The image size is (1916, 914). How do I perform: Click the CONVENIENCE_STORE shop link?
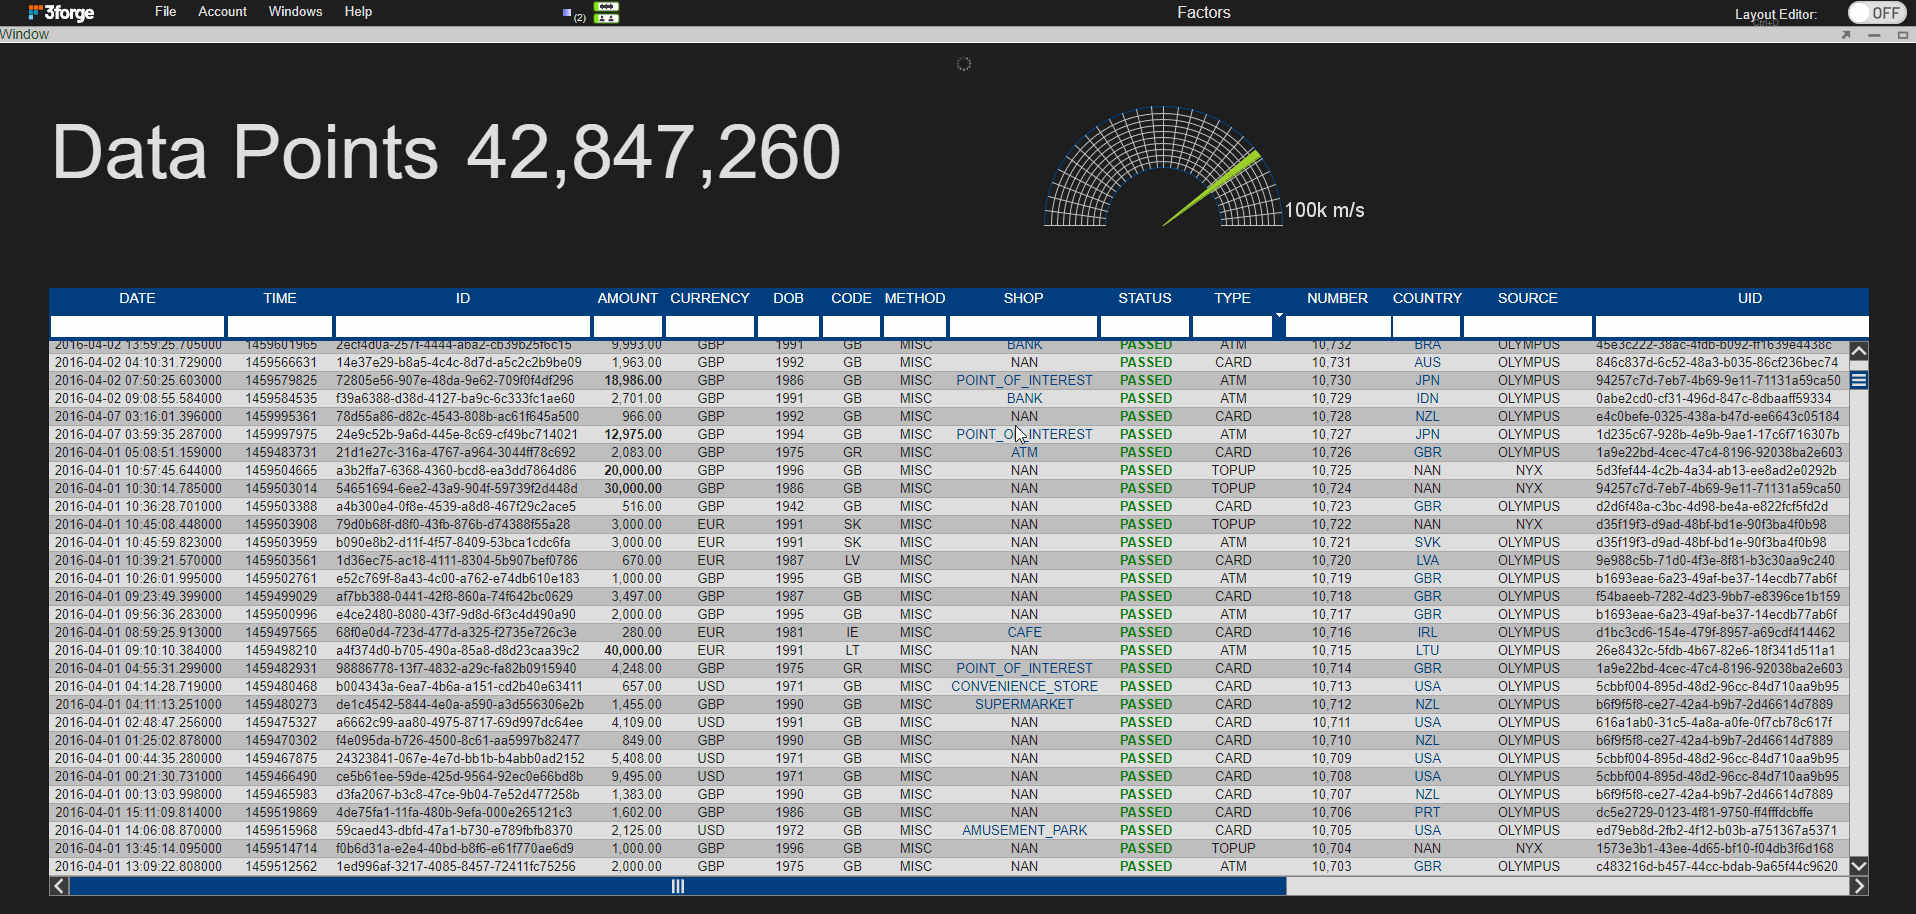(x=1024, y=687)
